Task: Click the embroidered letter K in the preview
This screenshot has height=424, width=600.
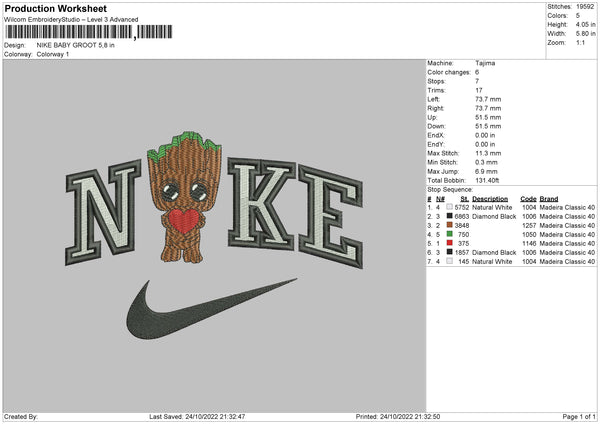Action: [x=261, y=204]
